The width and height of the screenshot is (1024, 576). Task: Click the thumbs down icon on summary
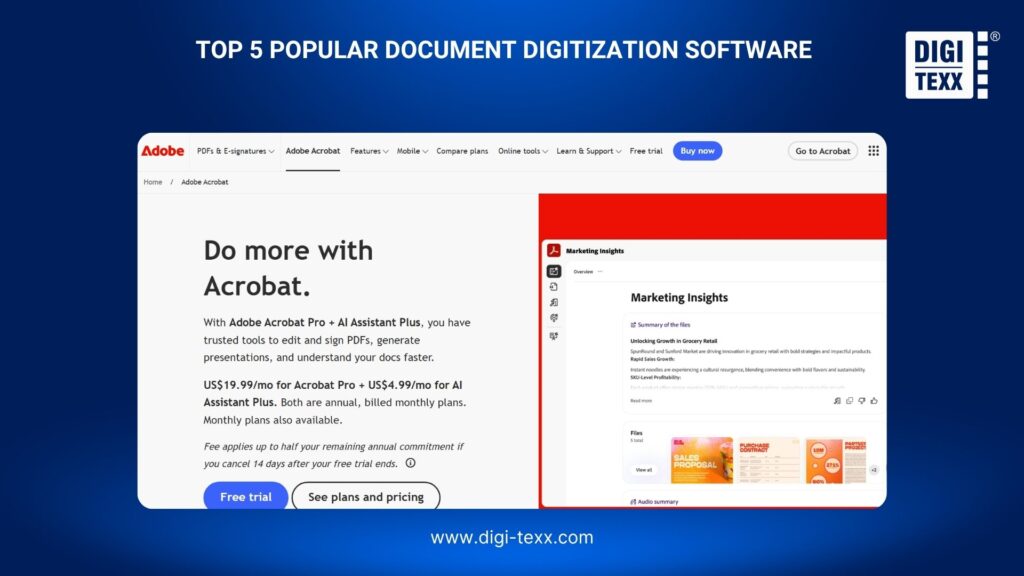click(x=861, y=400)
